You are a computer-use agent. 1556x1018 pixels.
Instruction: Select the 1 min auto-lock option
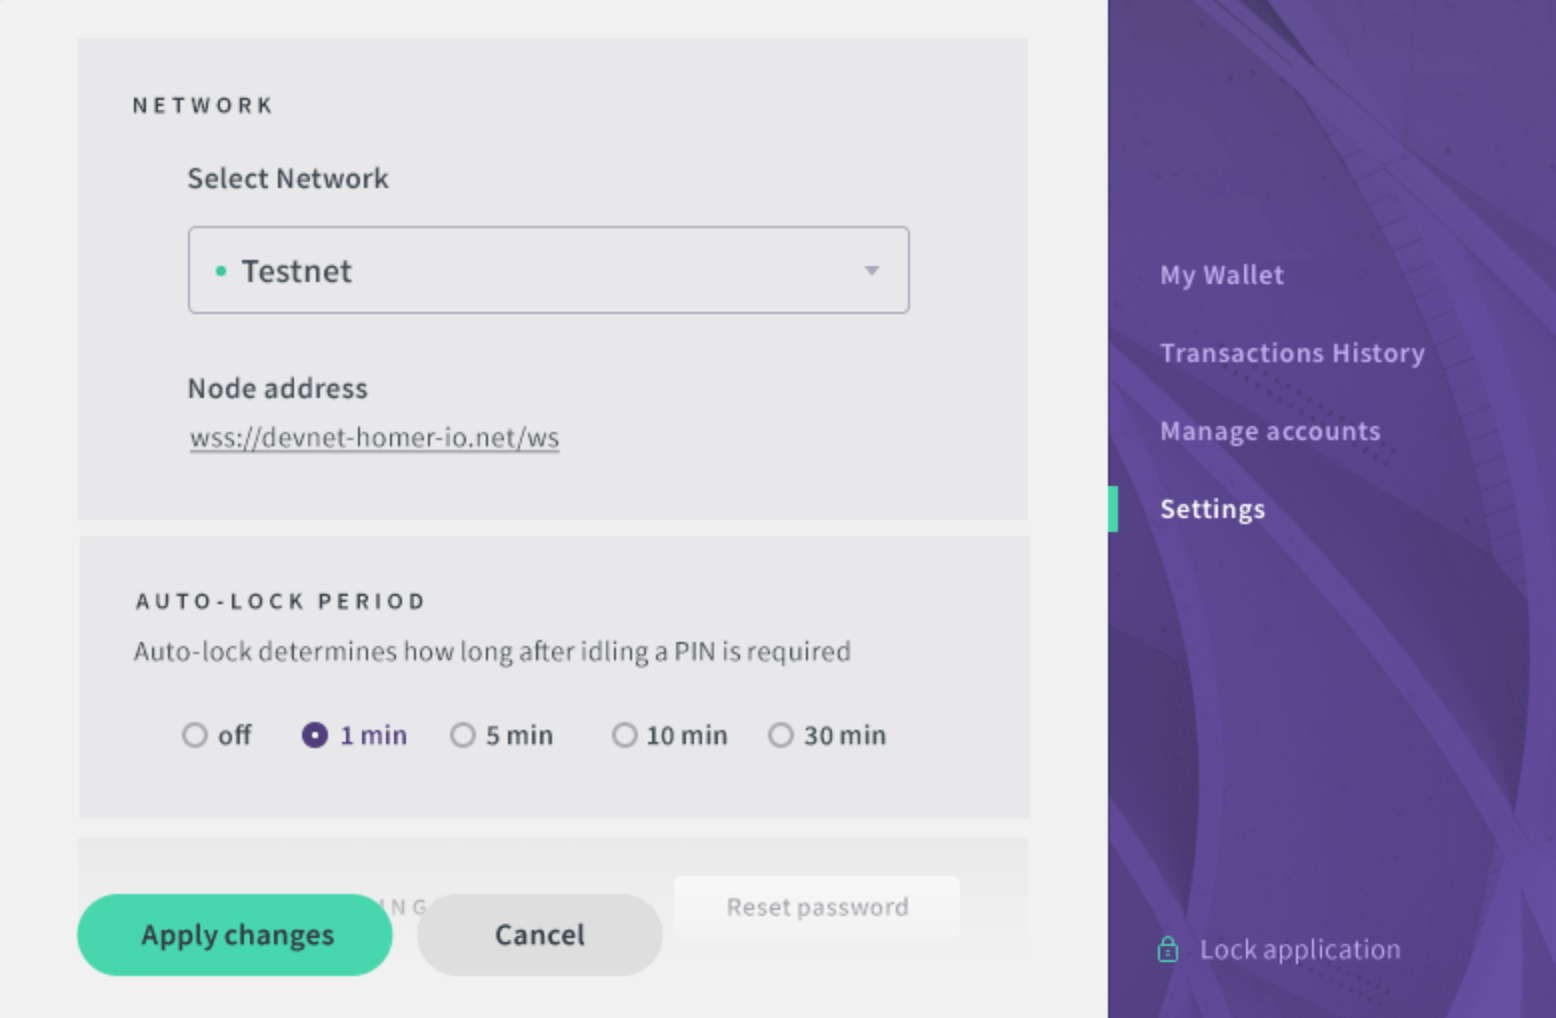click(315, 735)
